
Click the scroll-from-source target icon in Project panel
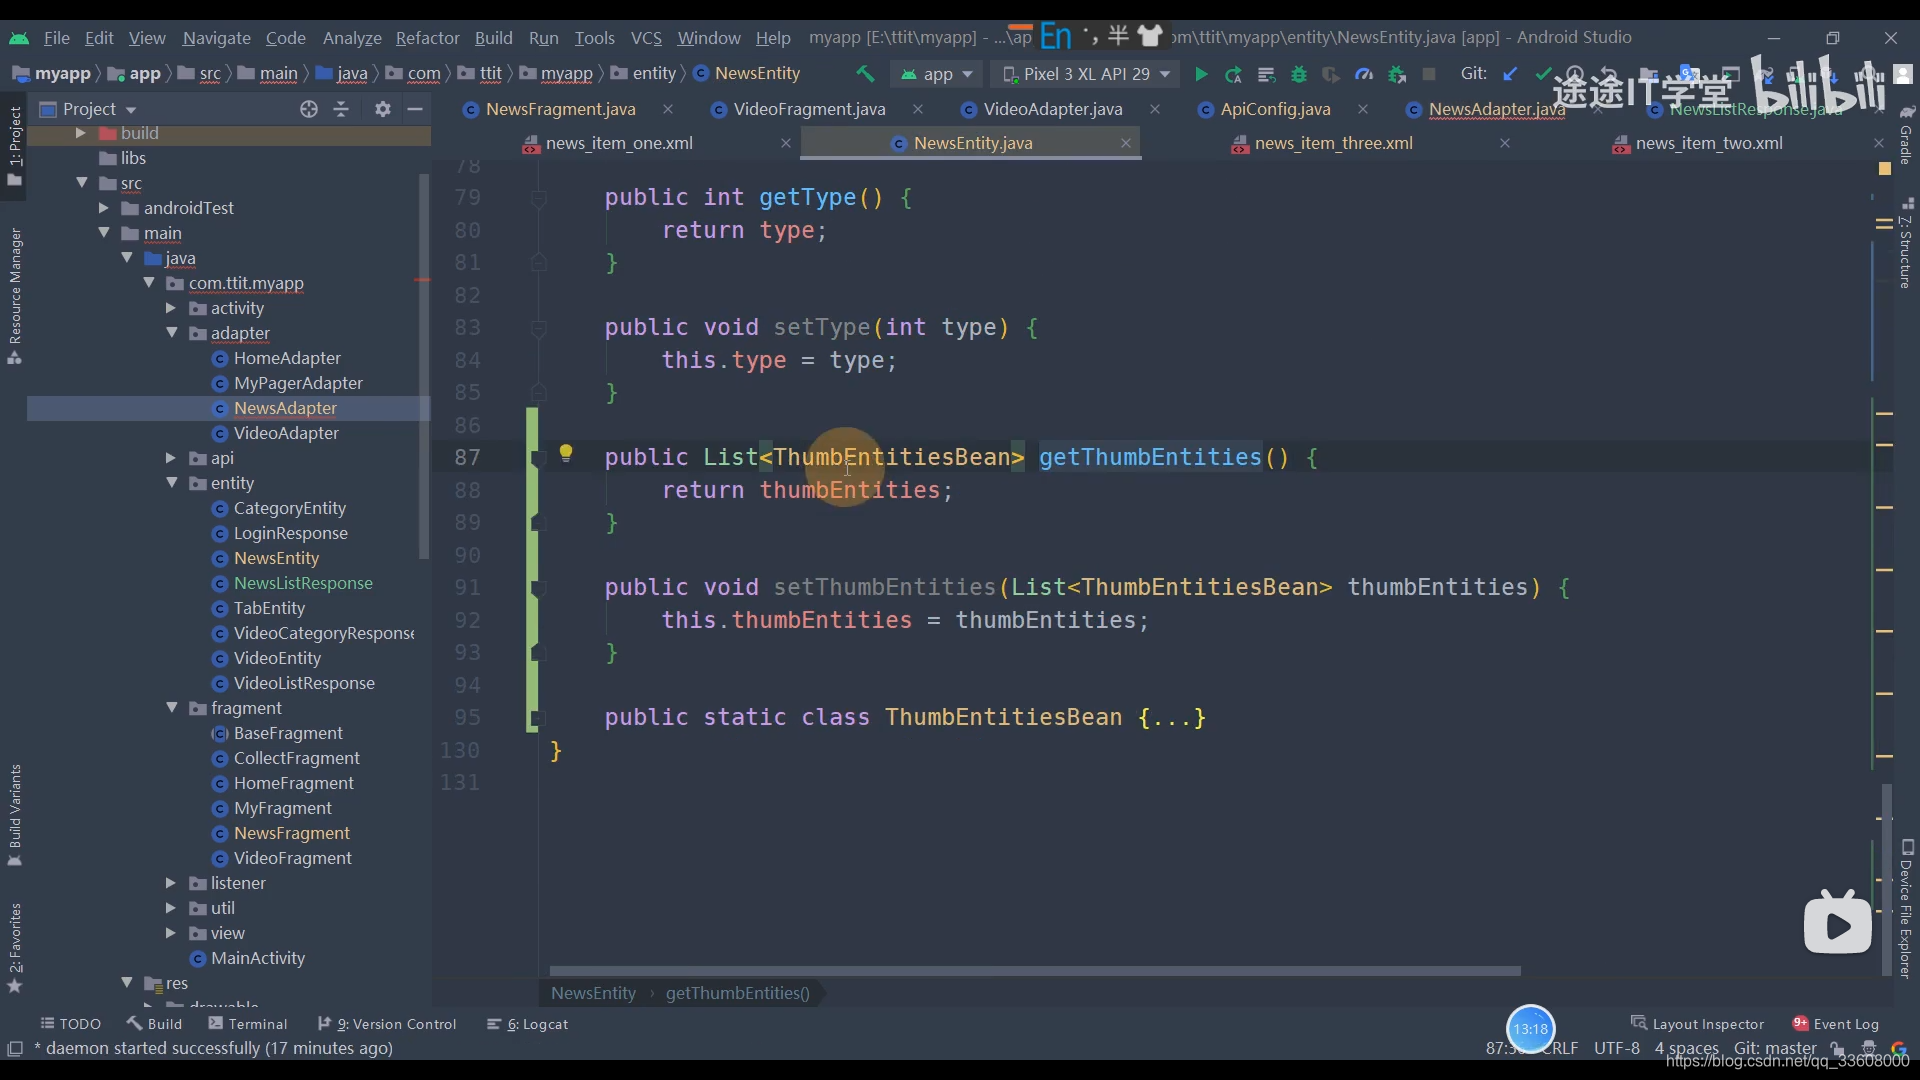tap(309, 109)
